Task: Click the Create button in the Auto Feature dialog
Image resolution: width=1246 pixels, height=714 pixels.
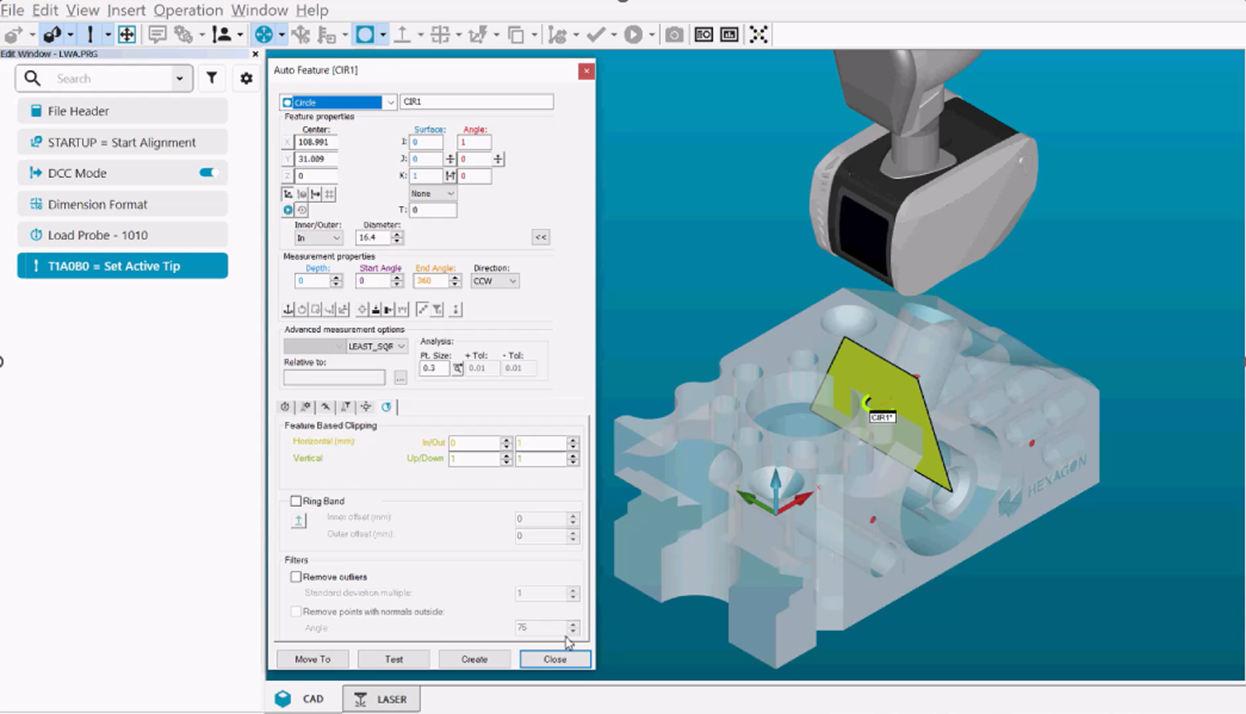Action: (474, 659)
